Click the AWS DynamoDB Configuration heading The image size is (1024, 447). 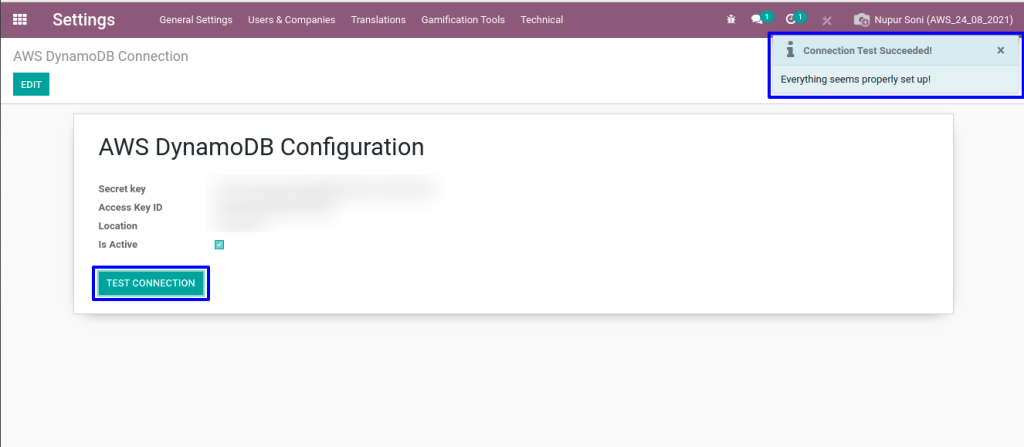click(x=261, y=147)
